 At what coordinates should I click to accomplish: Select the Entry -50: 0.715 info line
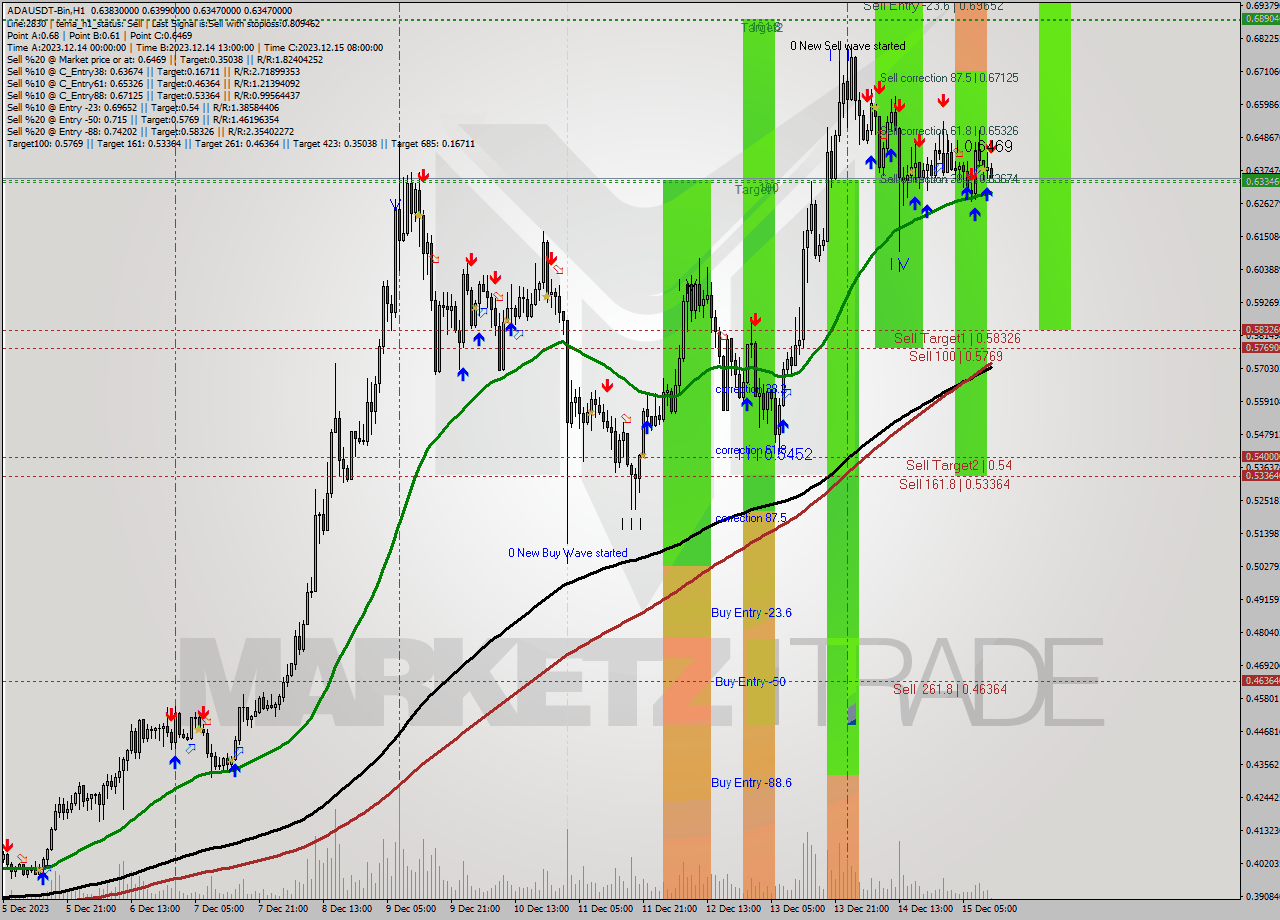(143, 119)
